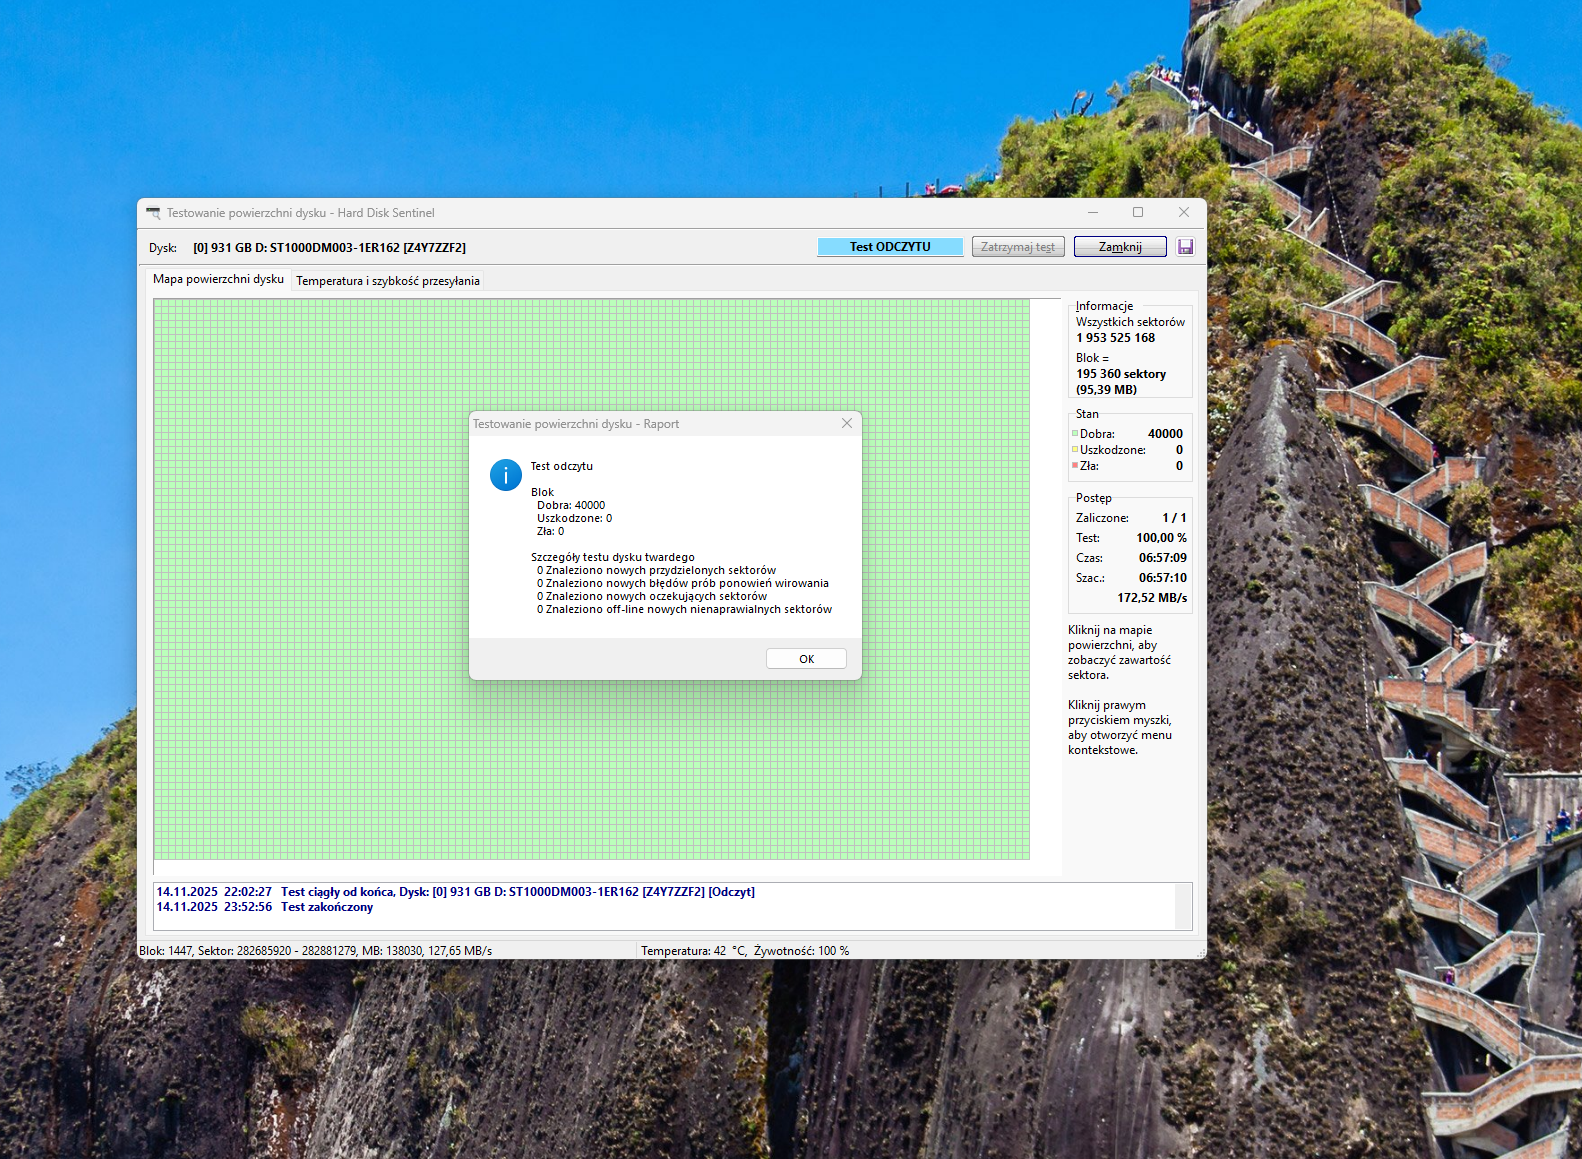
Task: Click the Test ODCZYTU status label
Action: click(x=890, y=247)
